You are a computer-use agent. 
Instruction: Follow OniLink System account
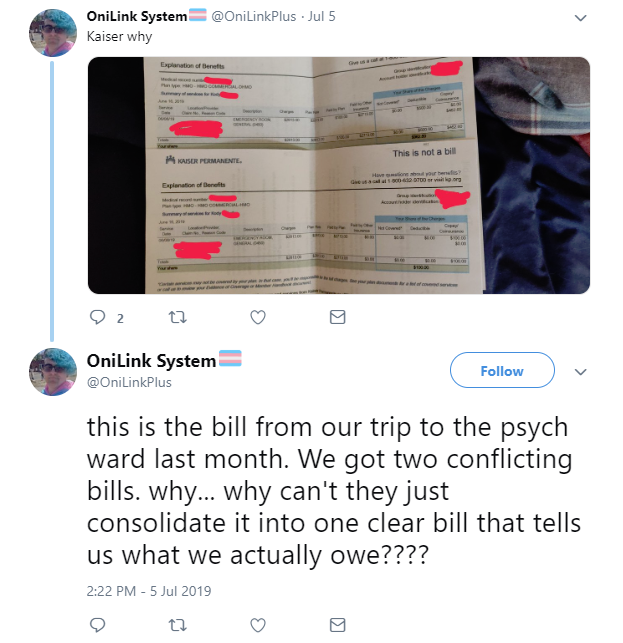point(502,370)
